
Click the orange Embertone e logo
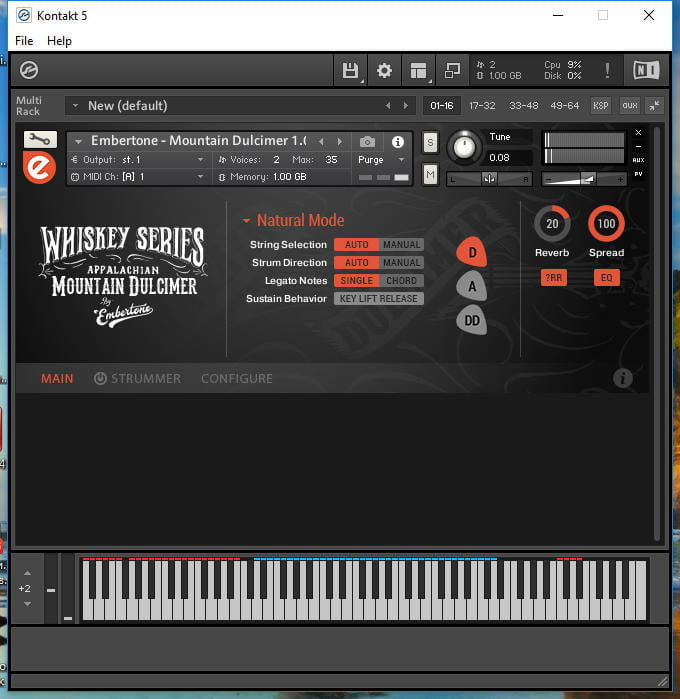coord(39,168)
